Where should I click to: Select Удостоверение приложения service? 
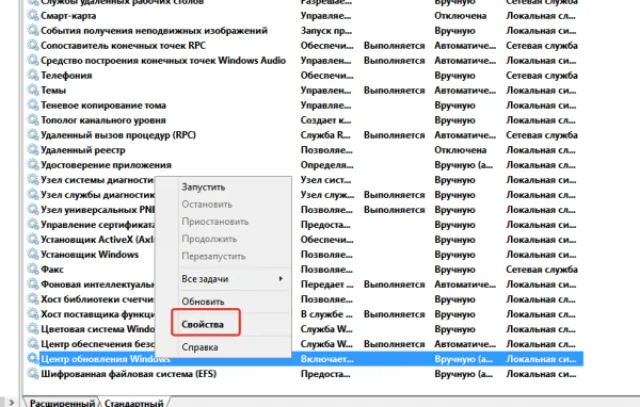106,165
